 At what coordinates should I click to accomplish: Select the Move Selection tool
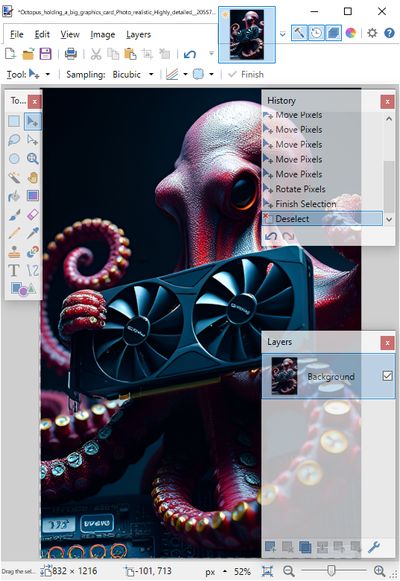[33, 140]
